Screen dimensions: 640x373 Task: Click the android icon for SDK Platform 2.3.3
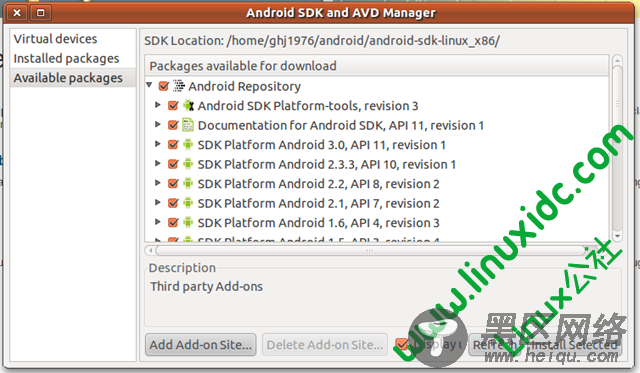pos(188,164)
